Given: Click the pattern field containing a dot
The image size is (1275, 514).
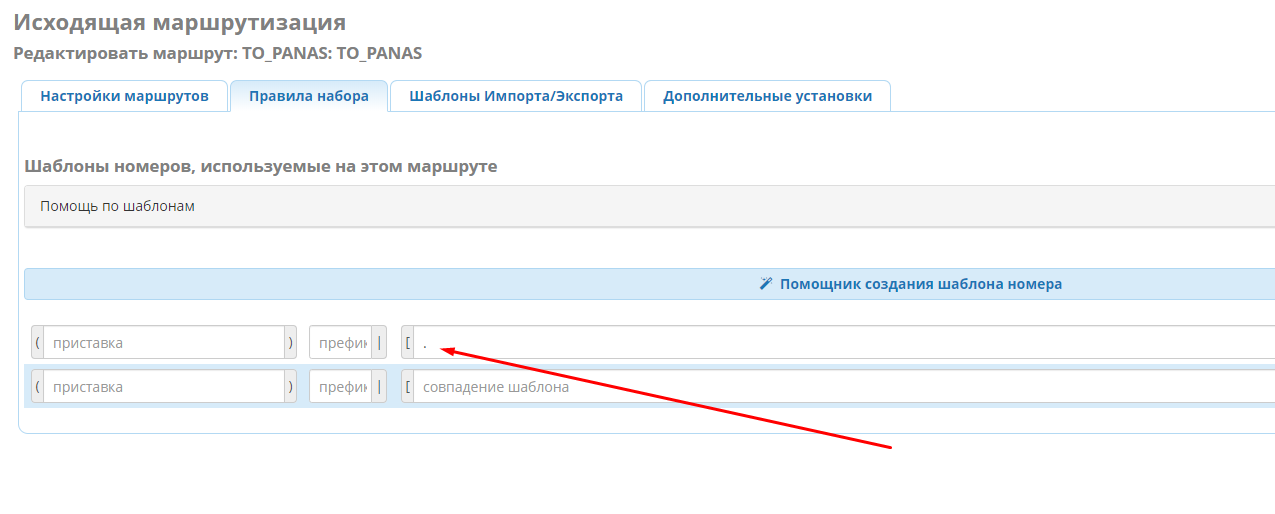Looking at the screenshot, I should pos(840,343).
